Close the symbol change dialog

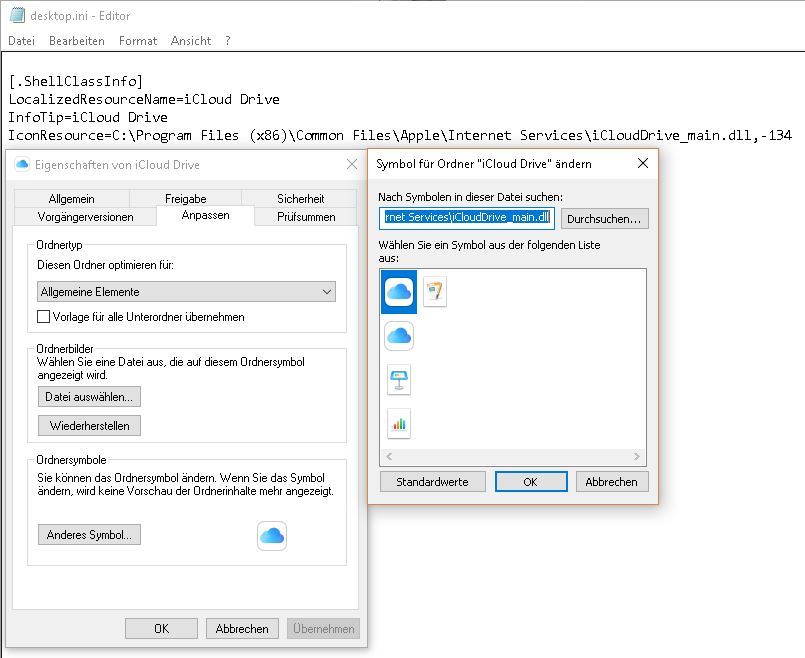point(643,163)
